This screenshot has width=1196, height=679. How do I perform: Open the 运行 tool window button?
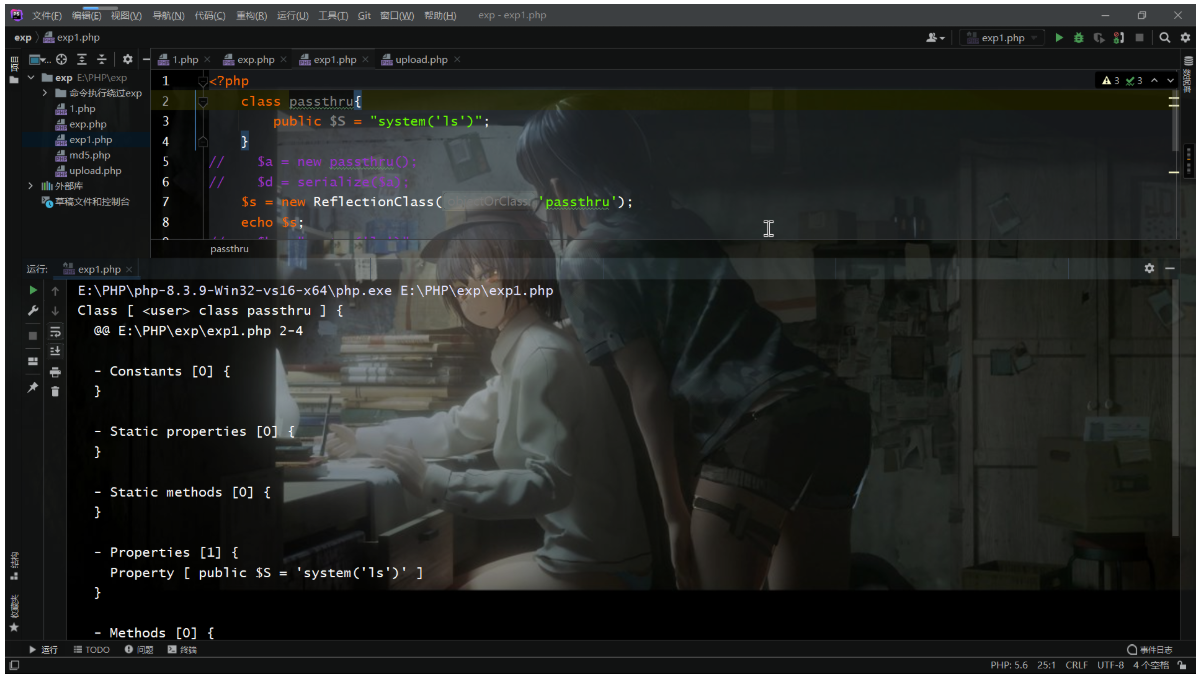[x=43, y=650]
